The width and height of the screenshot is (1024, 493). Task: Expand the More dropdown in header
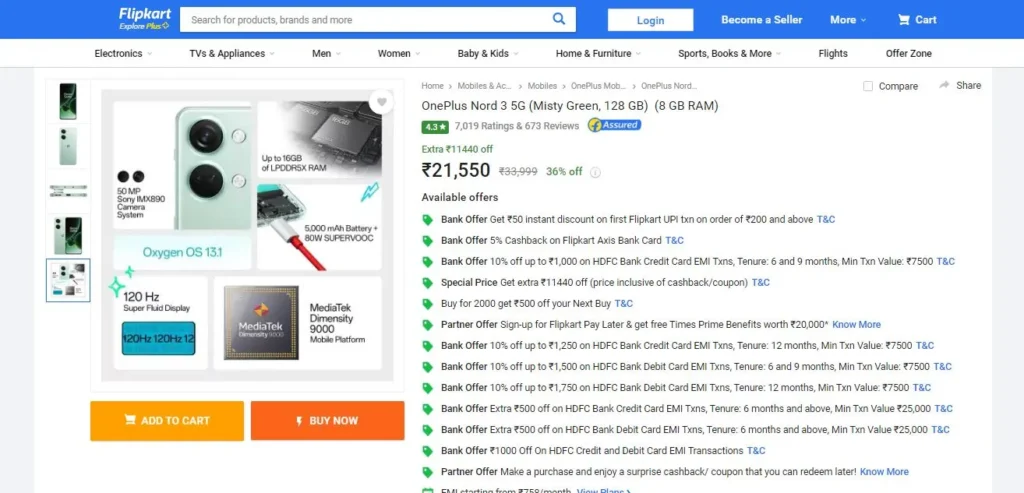coord(848,20)
